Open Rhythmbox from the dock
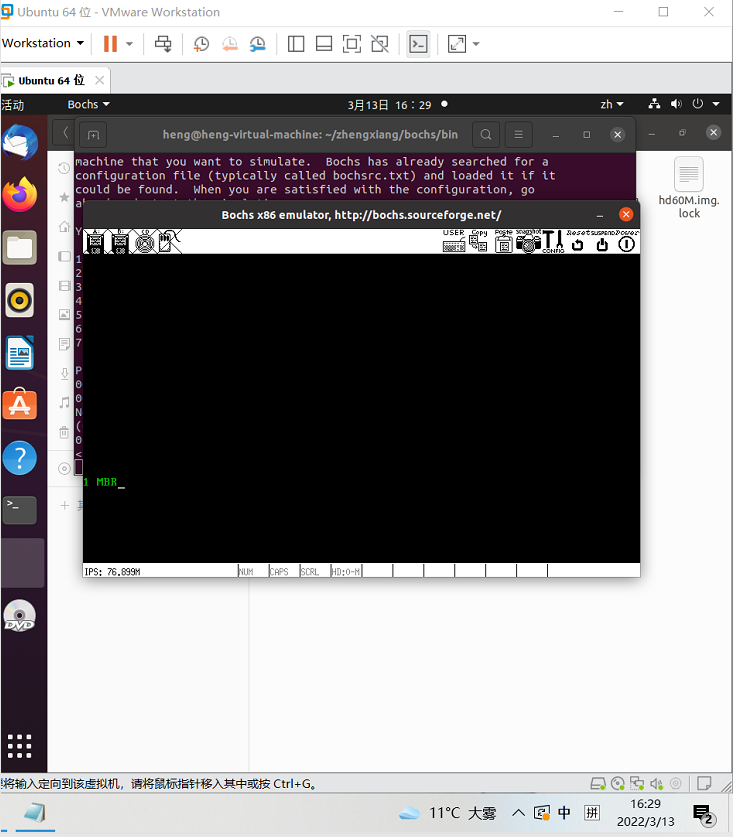 tap(20, 300)
